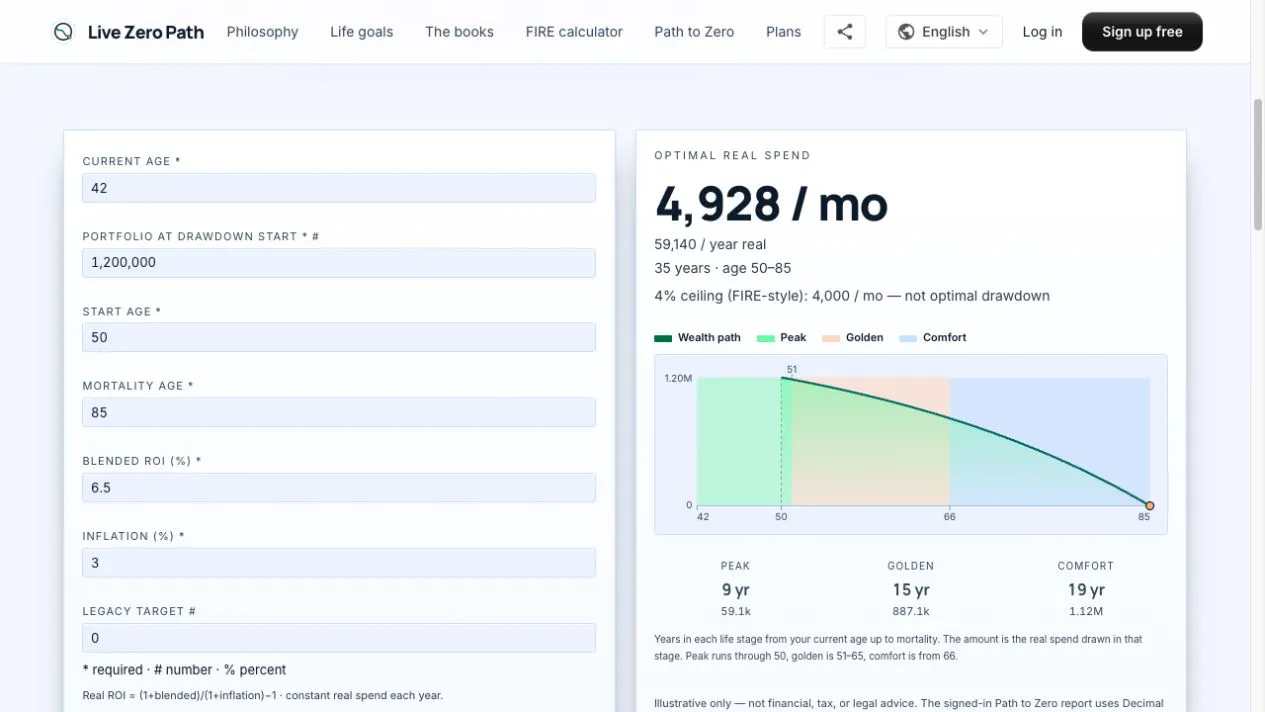1265x712 pixels.
Task: Click the Live Zero Path brand name
Action: [146, 32]
